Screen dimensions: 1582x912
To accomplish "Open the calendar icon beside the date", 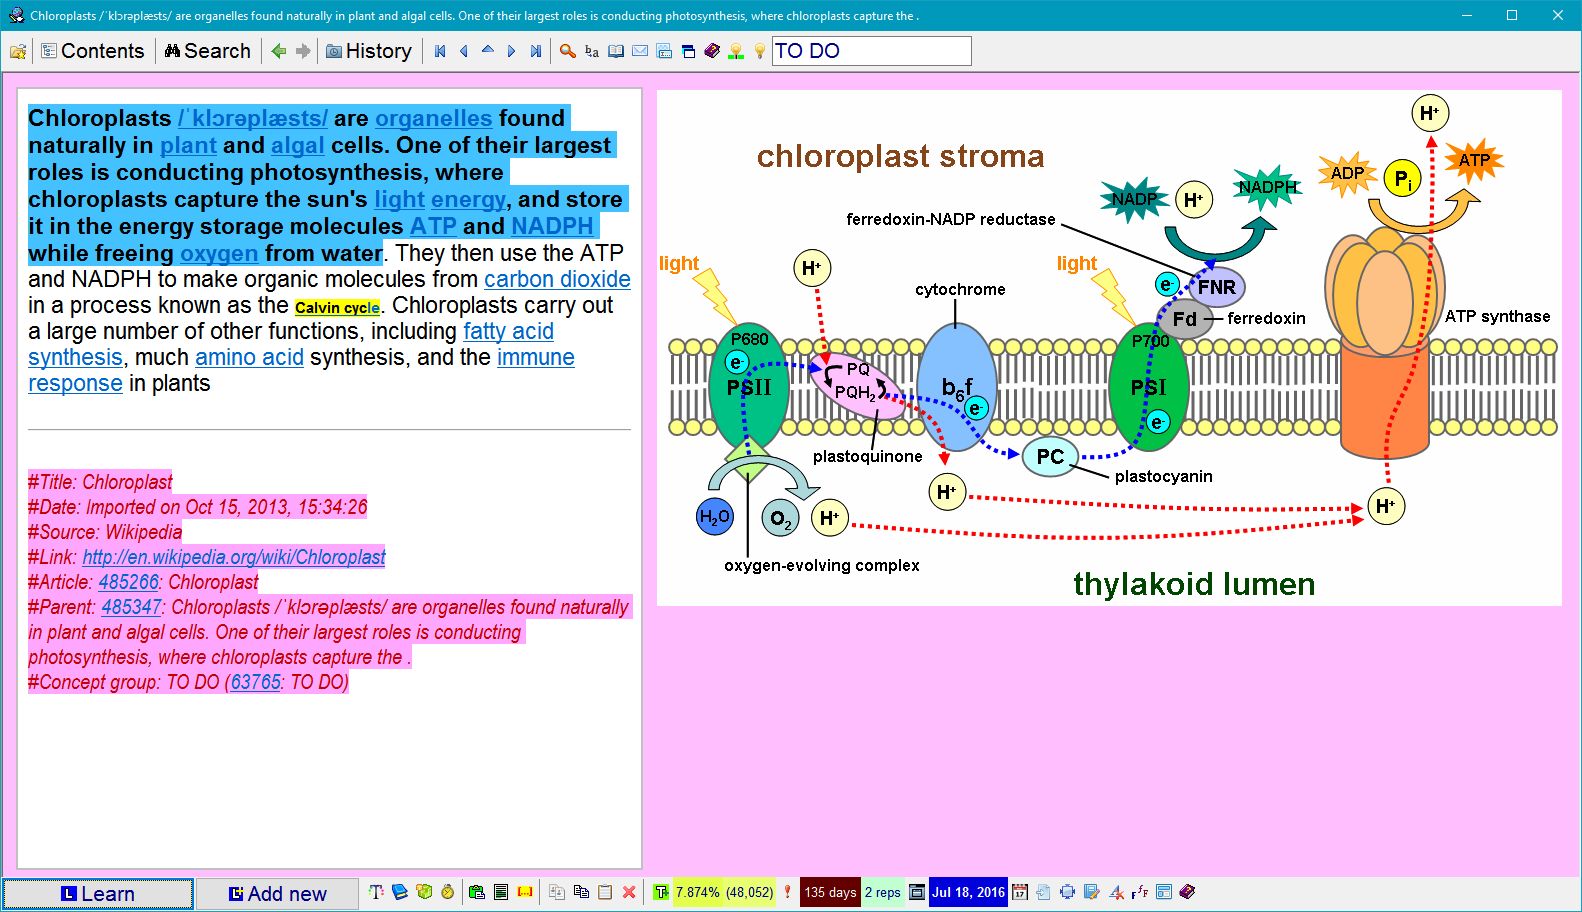I will 1020,892.
